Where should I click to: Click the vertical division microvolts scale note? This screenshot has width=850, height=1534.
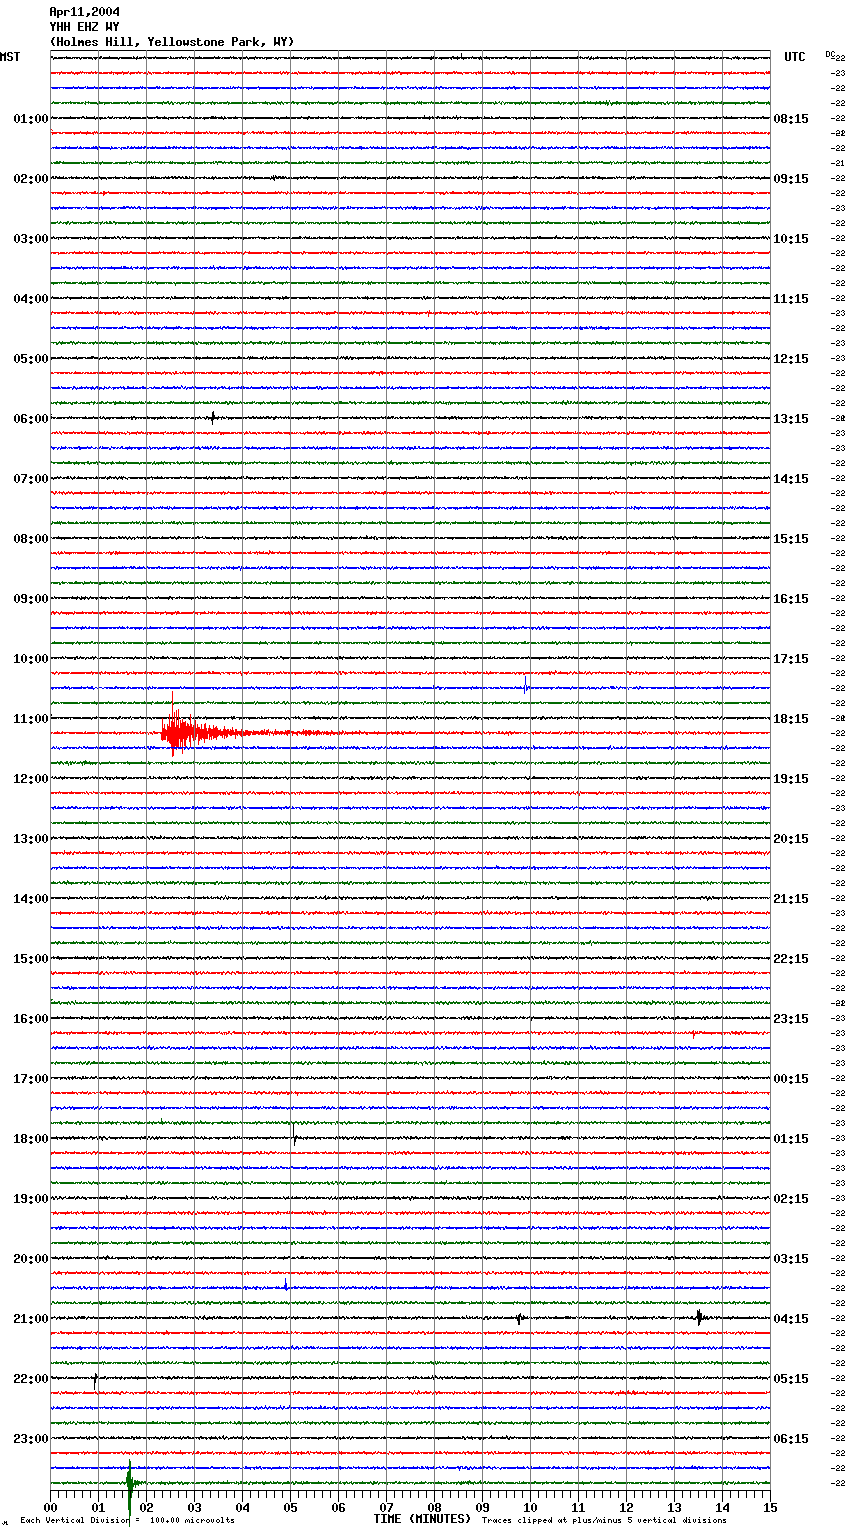[127, 1520]
